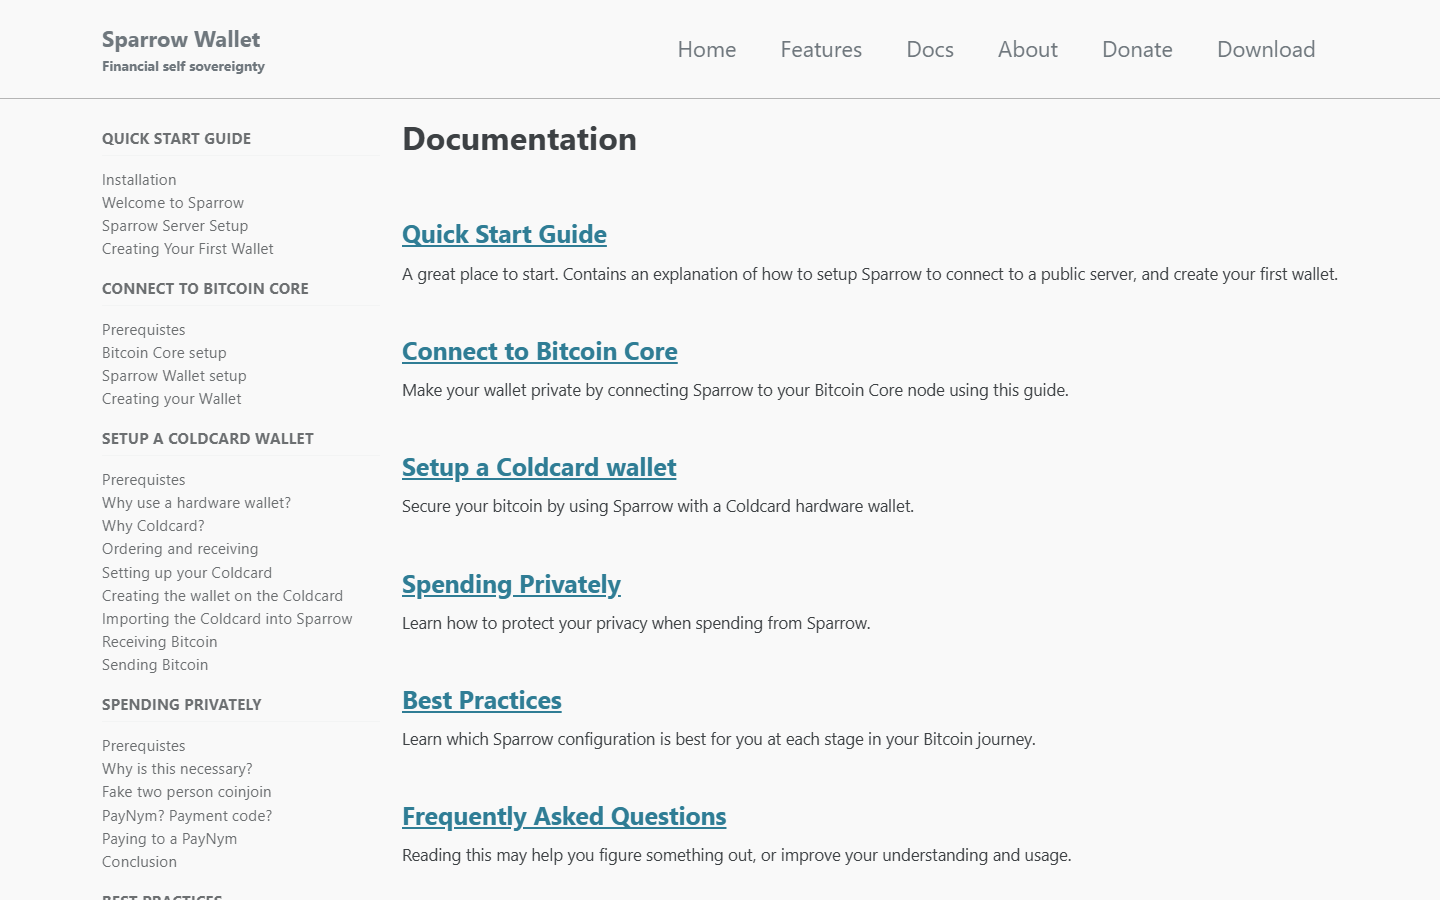Click the Financial self sovereignty tagline
This screenshot has width=1440, height=900.
183,66
